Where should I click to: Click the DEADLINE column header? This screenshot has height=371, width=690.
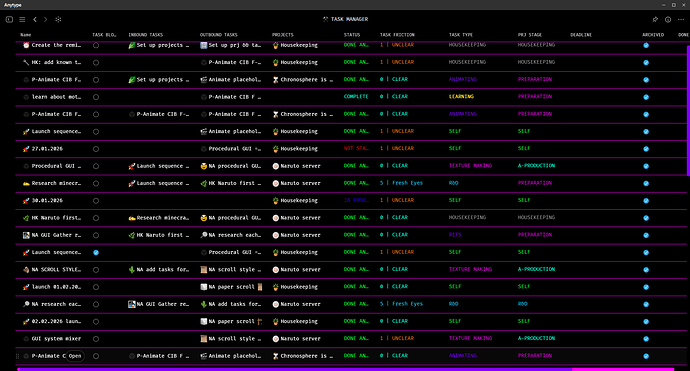[x=581, y=35]
